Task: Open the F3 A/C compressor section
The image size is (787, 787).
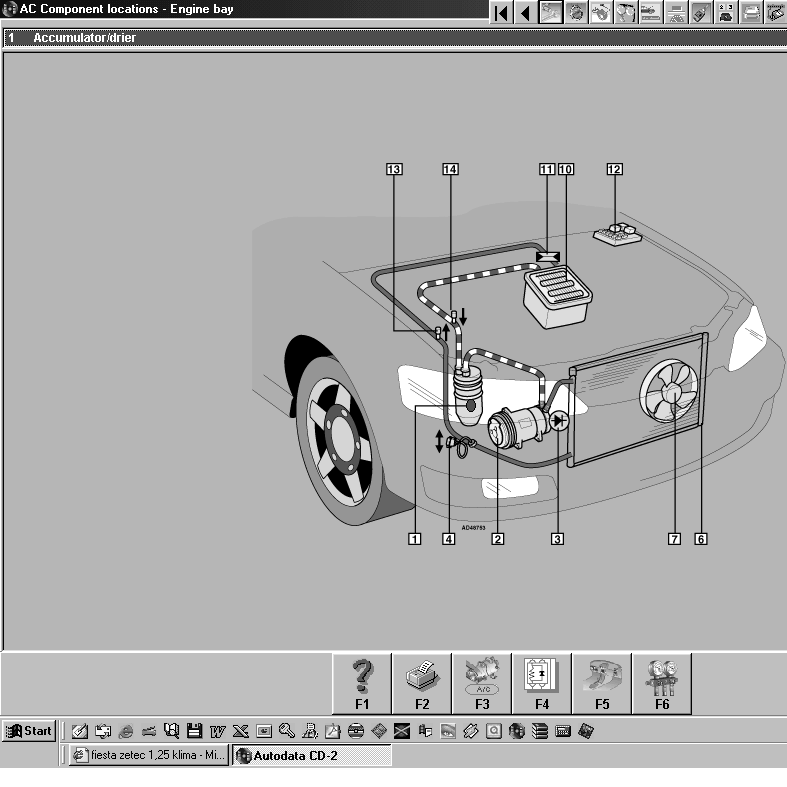Action: [x=481, y=683]
